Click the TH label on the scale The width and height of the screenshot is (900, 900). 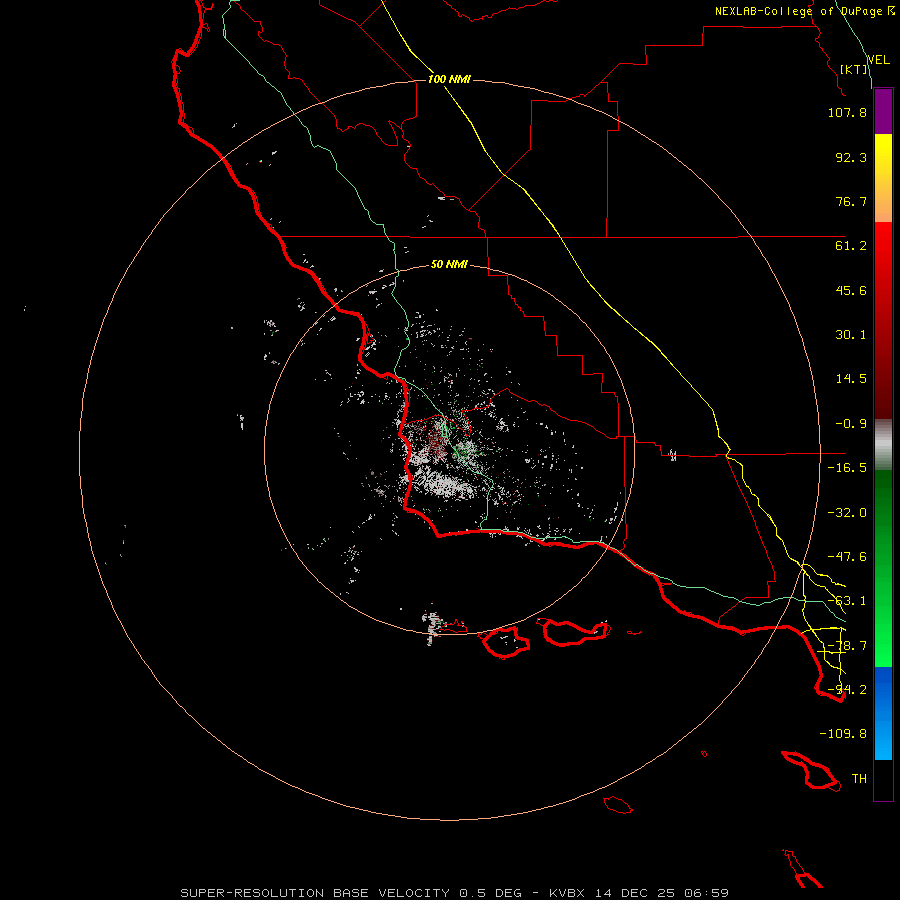click(859, 779)
